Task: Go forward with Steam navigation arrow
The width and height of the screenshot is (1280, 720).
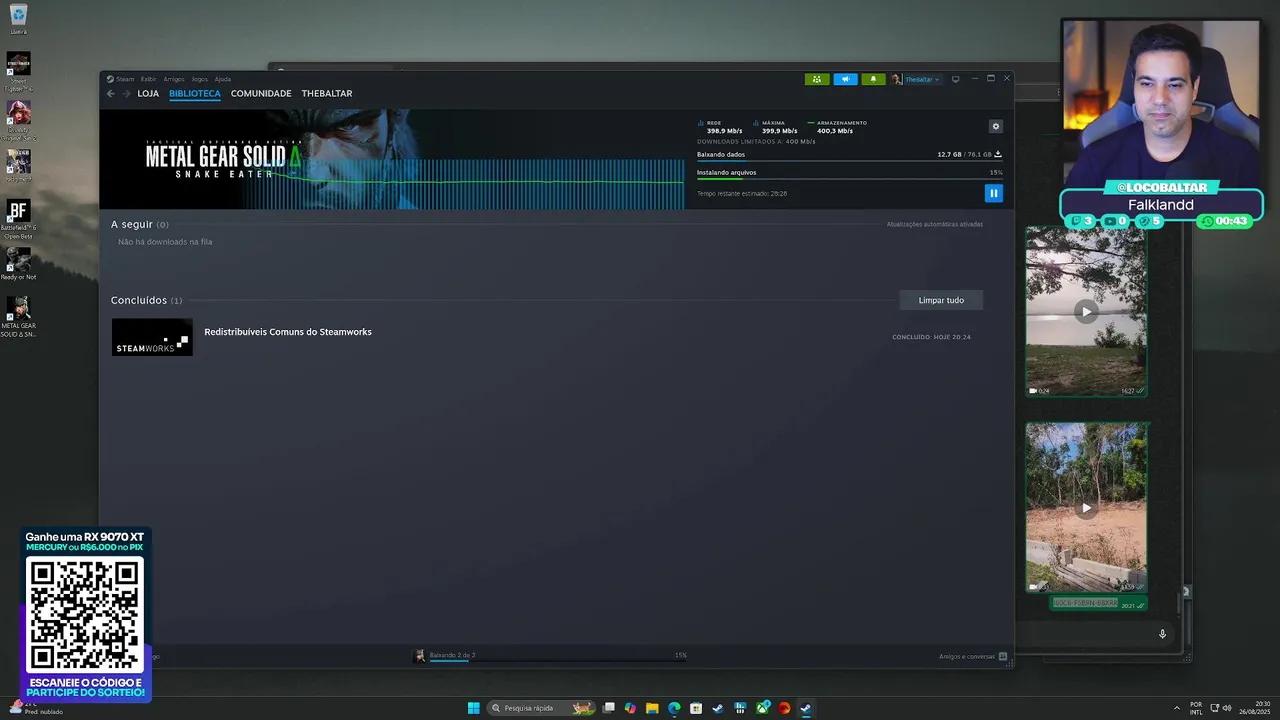Action: tap(126, 94)
